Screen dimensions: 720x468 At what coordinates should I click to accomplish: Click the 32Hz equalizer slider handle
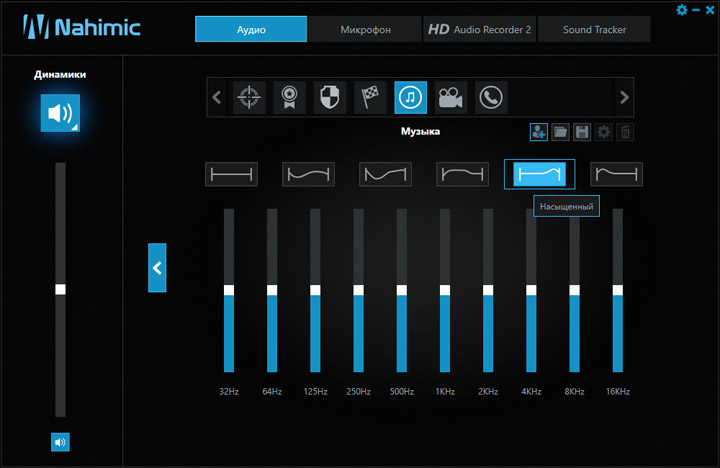(229, 290)
